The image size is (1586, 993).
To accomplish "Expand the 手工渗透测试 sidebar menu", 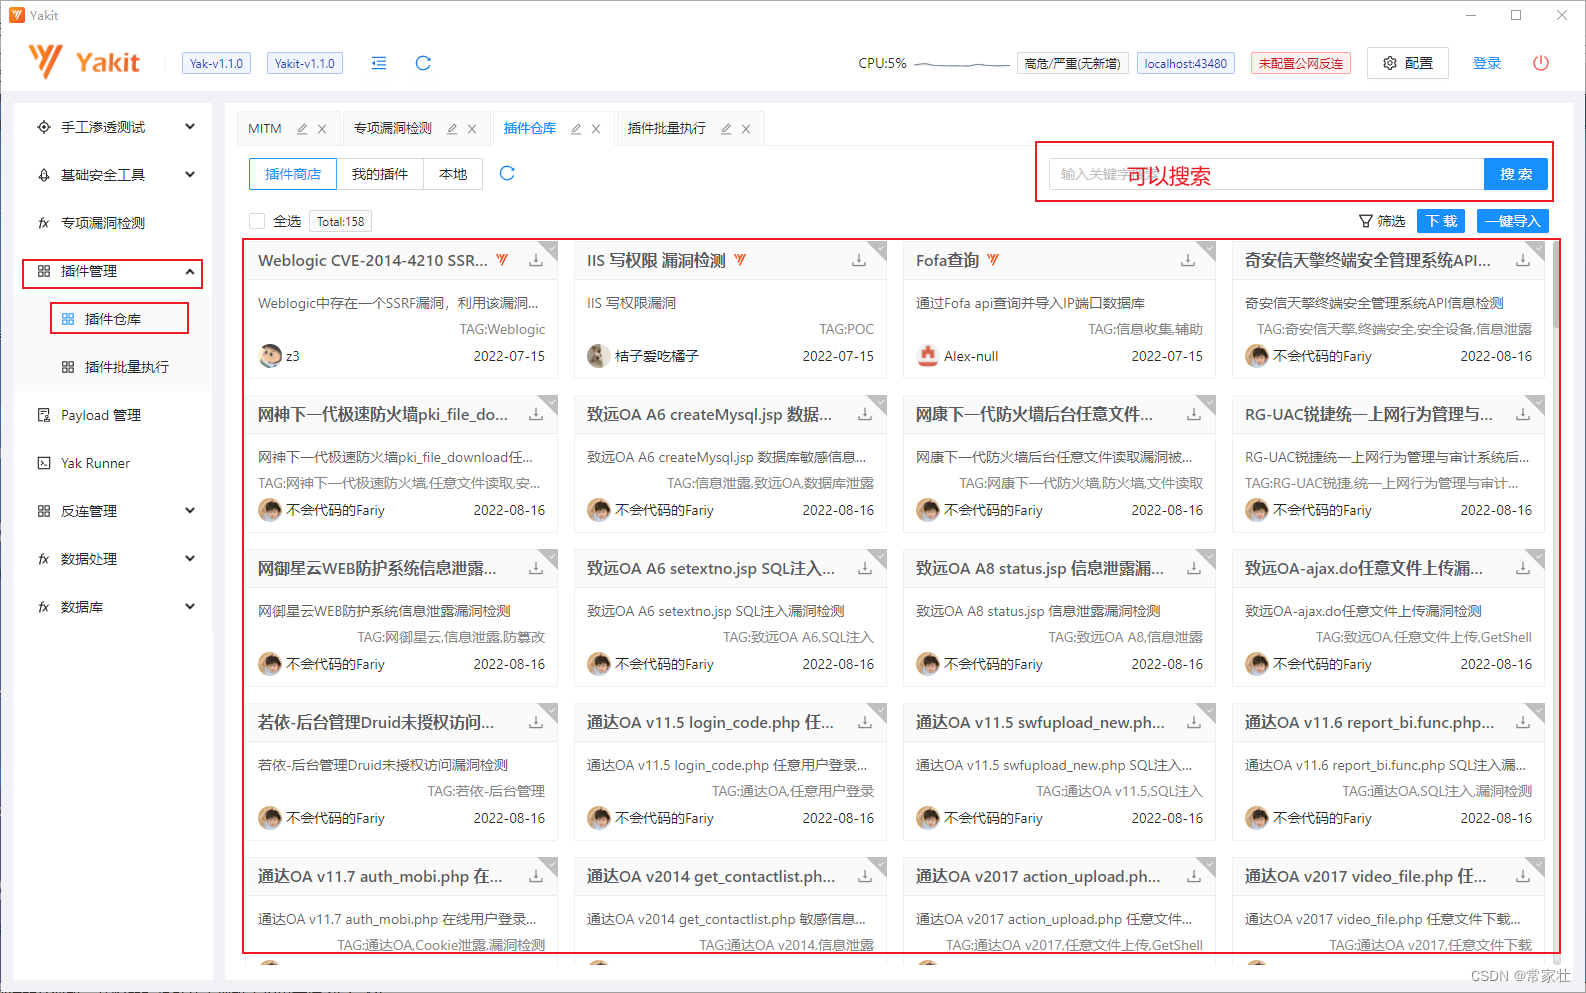I will click(190, 127).
